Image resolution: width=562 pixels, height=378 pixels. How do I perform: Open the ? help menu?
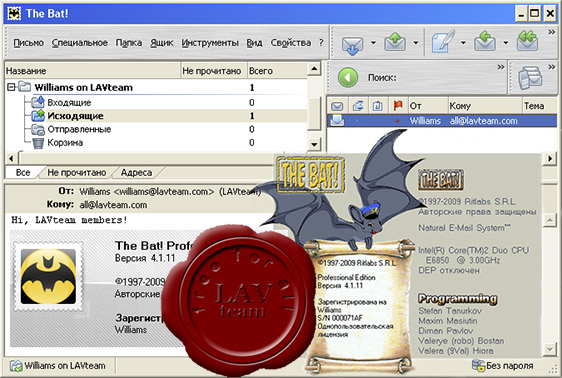(321, 43)
